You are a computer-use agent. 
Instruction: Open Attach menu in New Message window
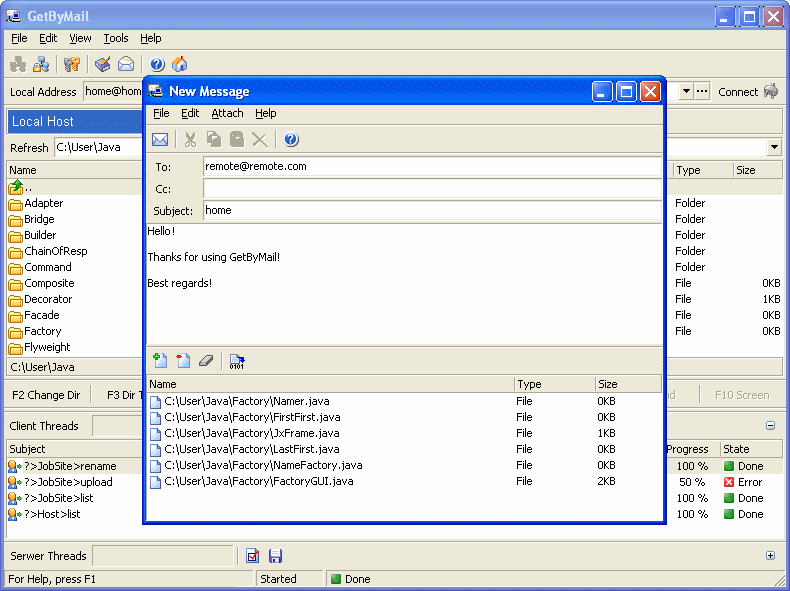[x=227, y=113]
